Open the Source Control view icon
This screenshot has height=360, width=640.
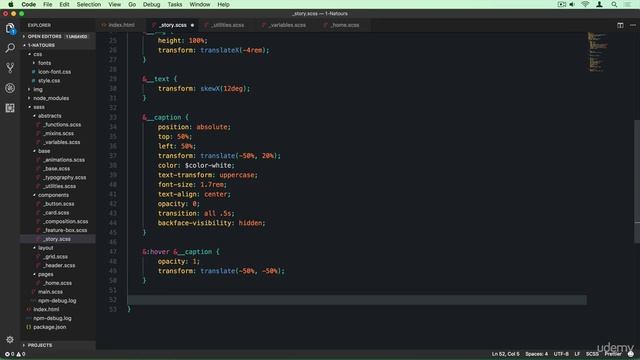coord(10,68)
